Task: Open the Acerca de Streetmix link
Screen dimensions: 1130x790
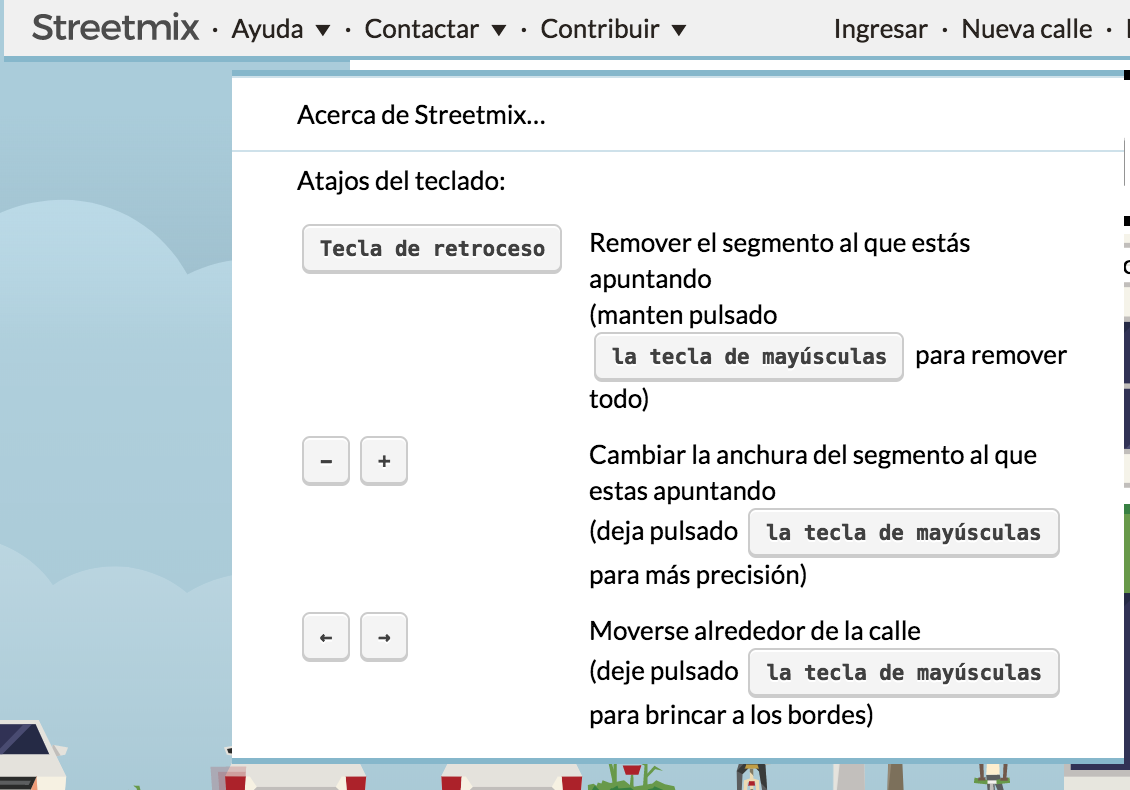Action: coord(420,115)
